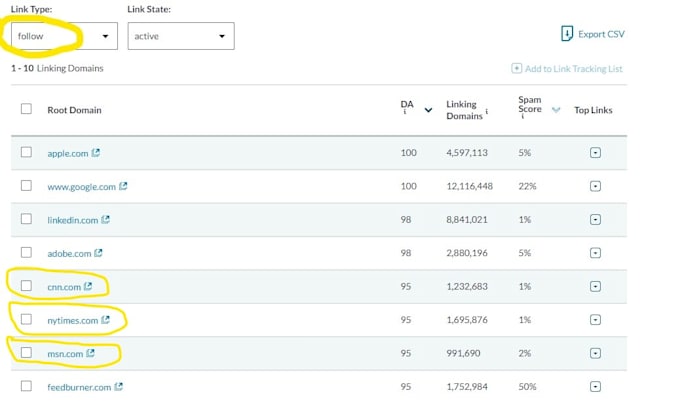This screenshot has height=401, width=680.
Task: Open the feedburner.com domain link
Action: tap(79, 387)
